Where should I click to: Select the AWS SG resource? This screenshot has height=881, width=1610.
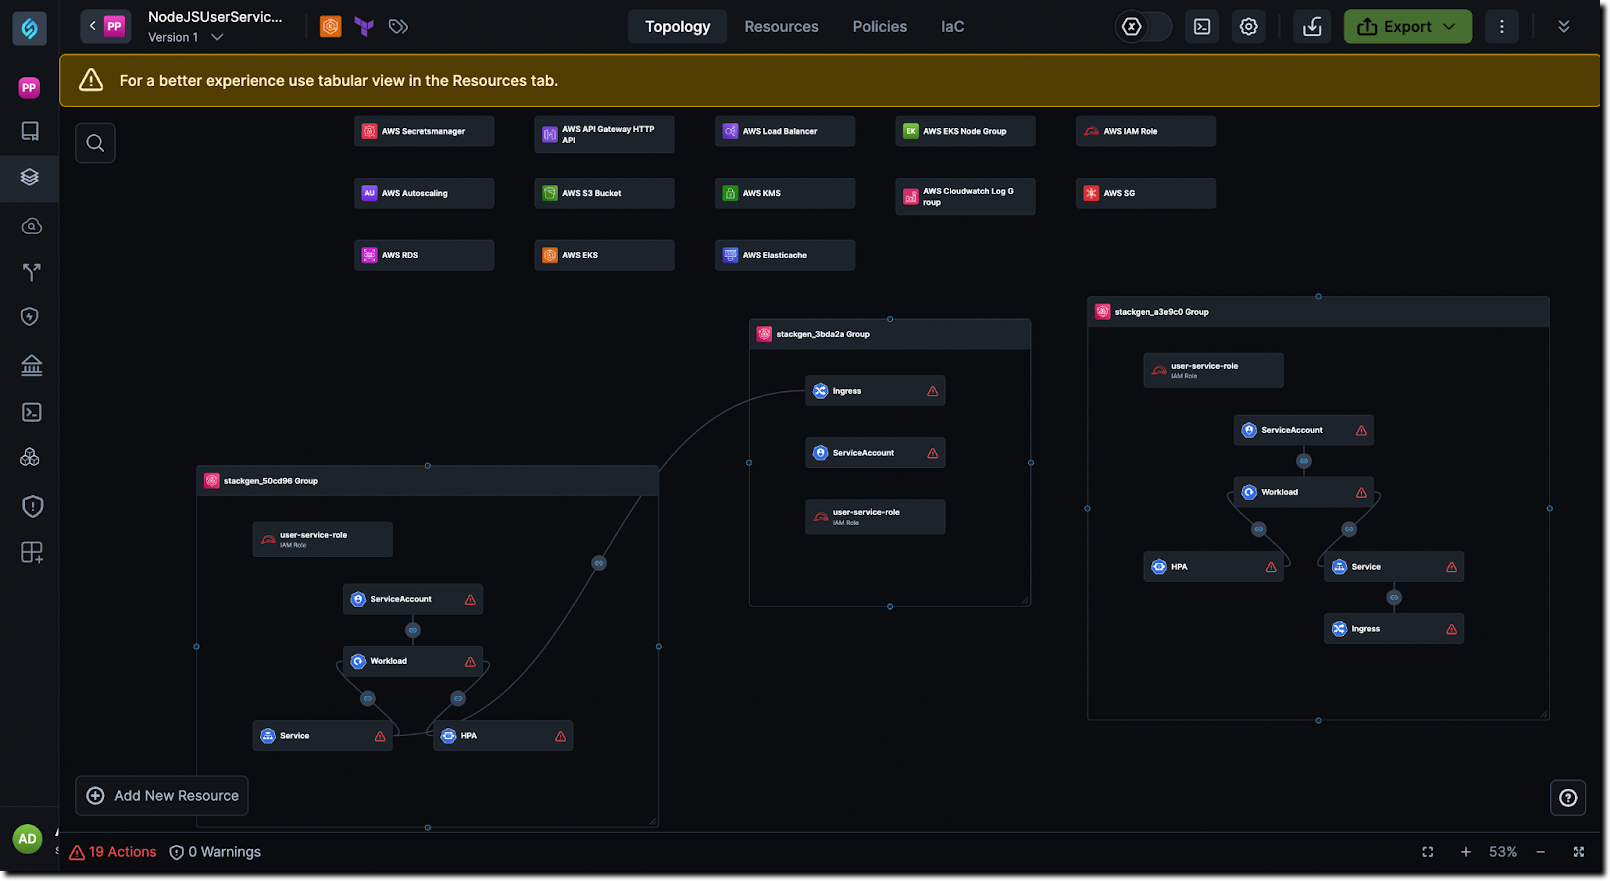(1146, 193)
